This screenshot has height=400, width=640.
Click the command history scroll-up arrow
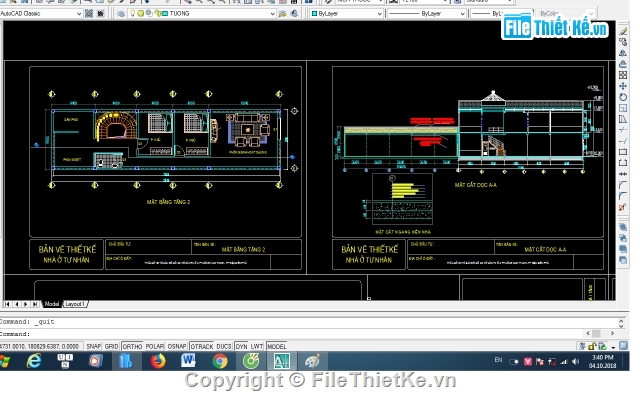pos(621,321)
